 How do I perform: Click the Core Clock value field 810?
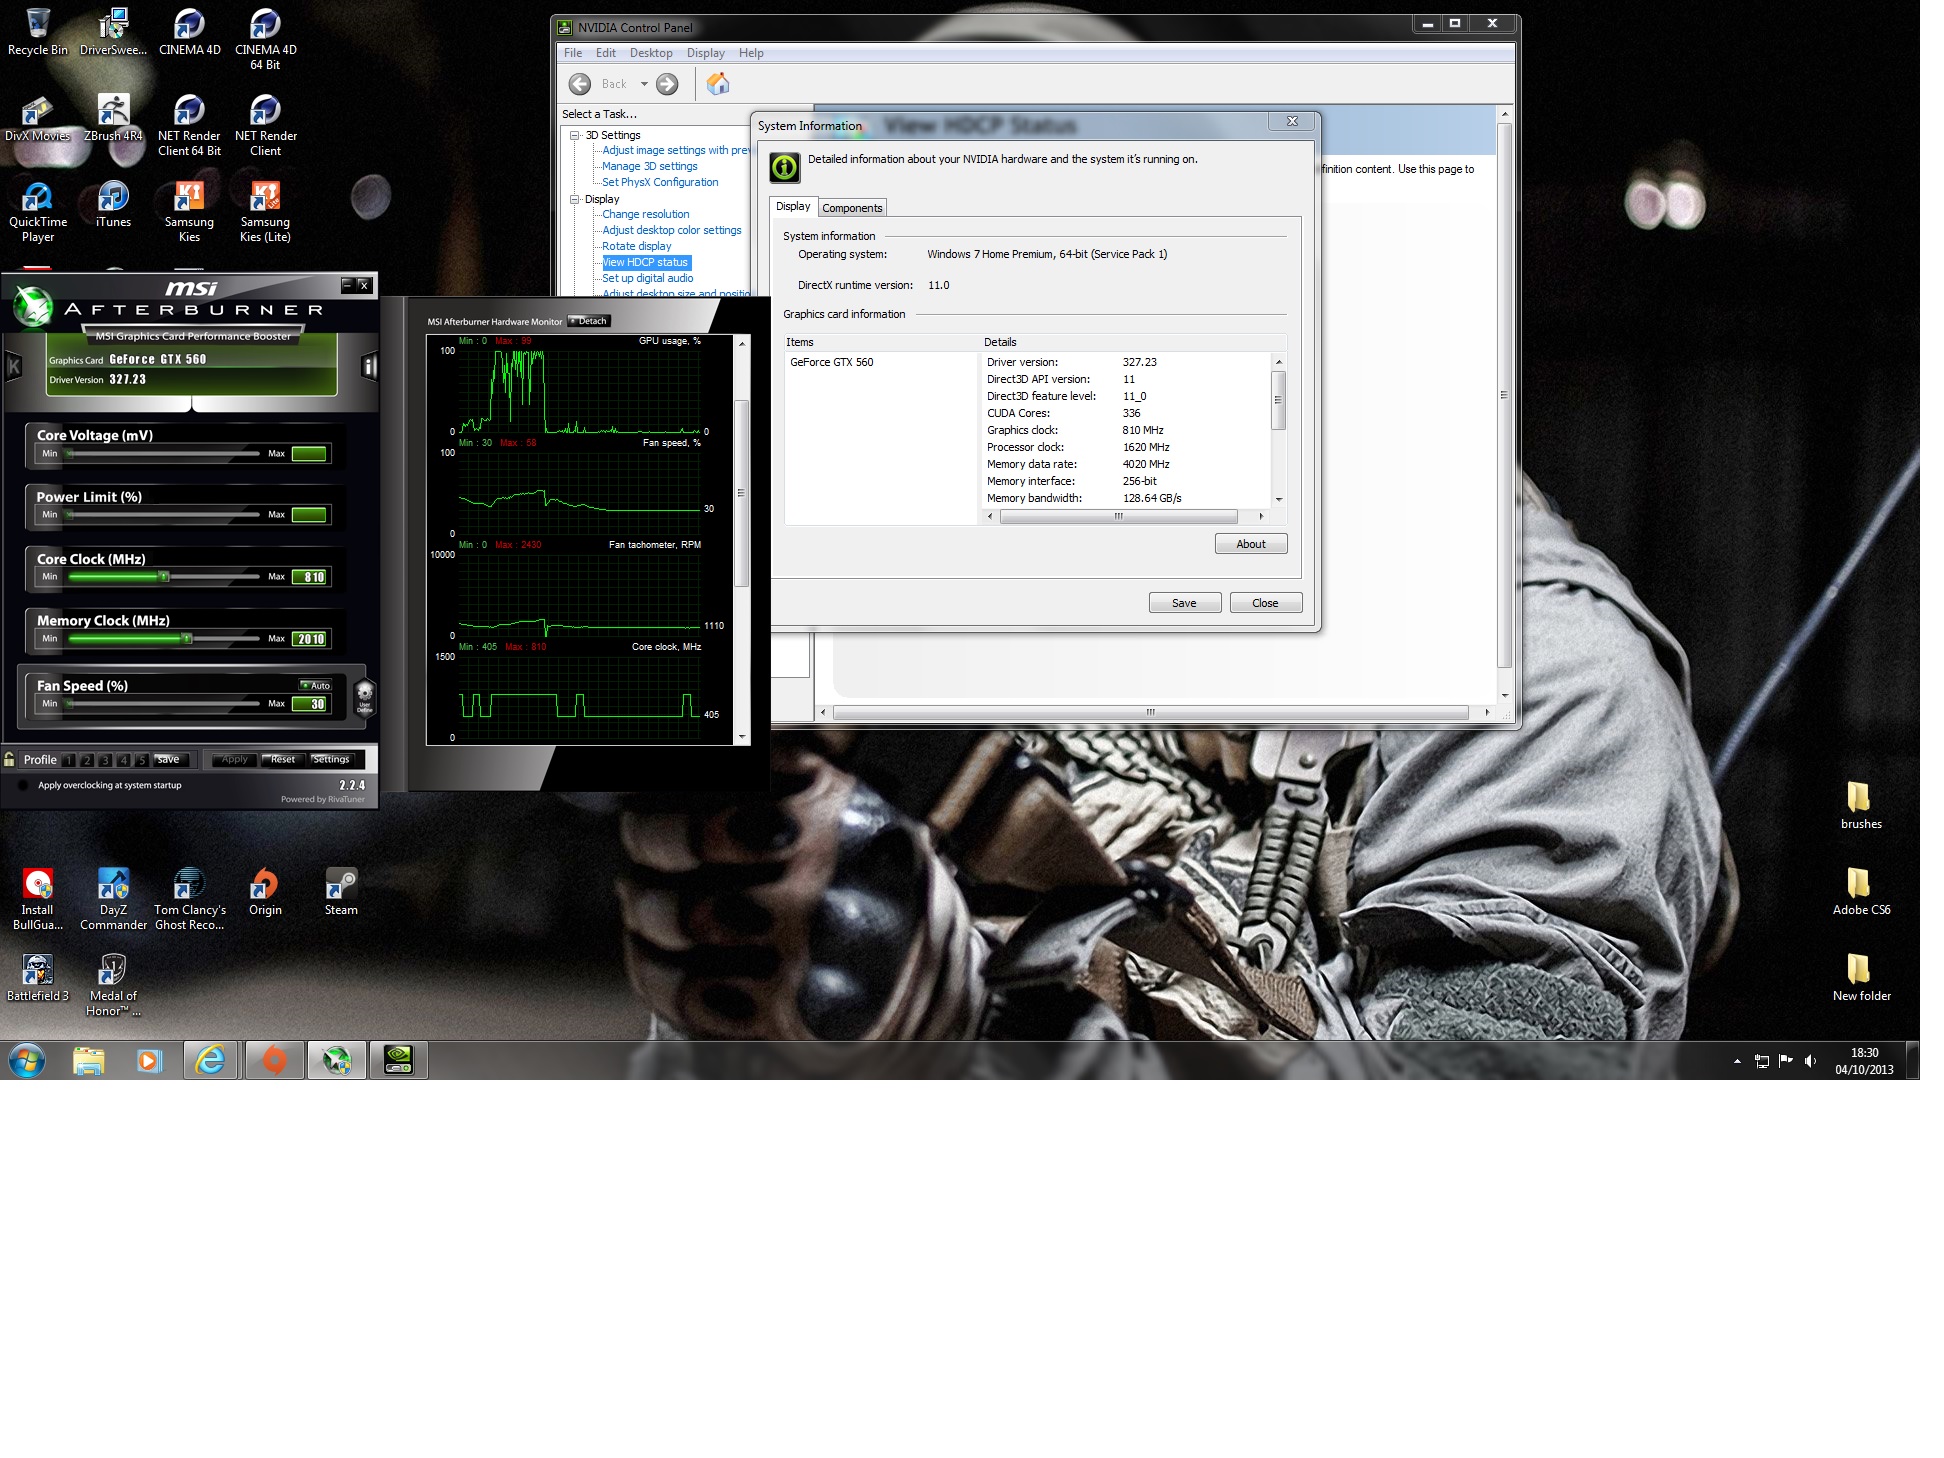(x=310, y=577)
